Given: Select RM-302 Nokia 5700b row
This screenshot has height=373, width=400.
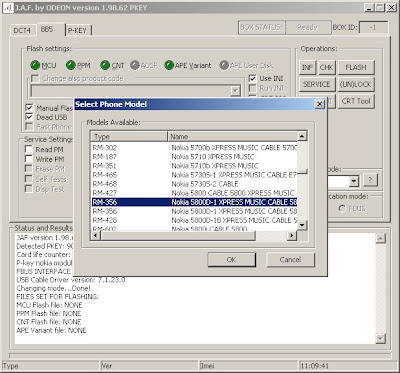Looking at the screenshot, I should pyautogui.click(x=194, y=147).
